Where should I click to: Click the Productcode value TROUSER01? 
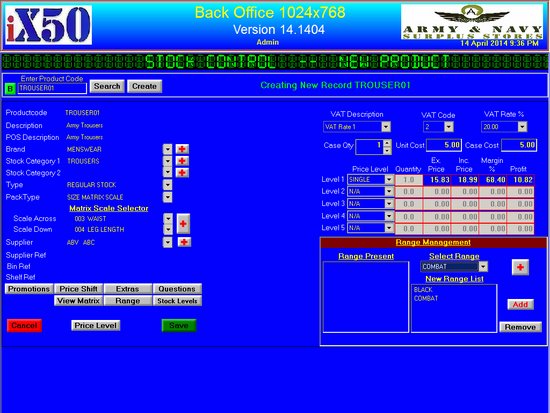tap(82, 113)
